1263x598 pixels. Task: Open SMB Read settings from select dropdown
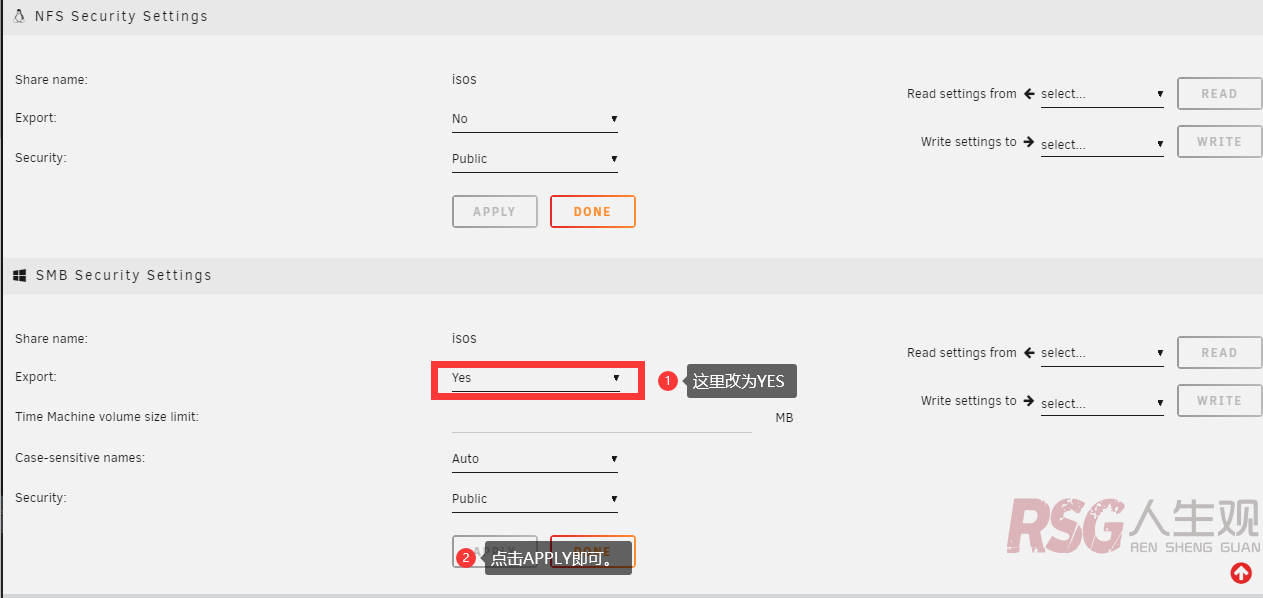[1102, 353]
